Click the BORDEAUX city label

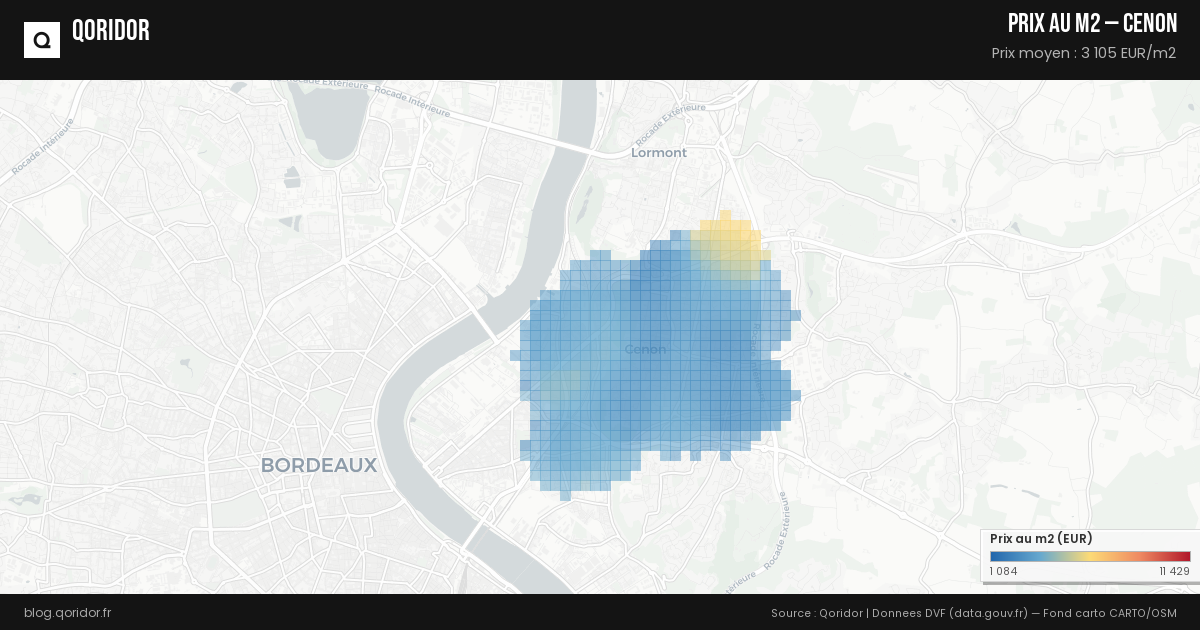[x=319, y=465]
